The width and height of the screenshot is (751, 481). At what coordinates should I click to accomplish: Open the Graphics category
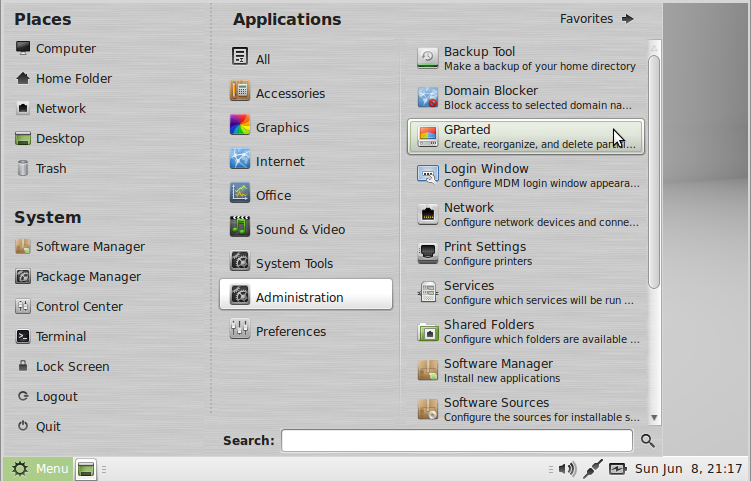306,127
